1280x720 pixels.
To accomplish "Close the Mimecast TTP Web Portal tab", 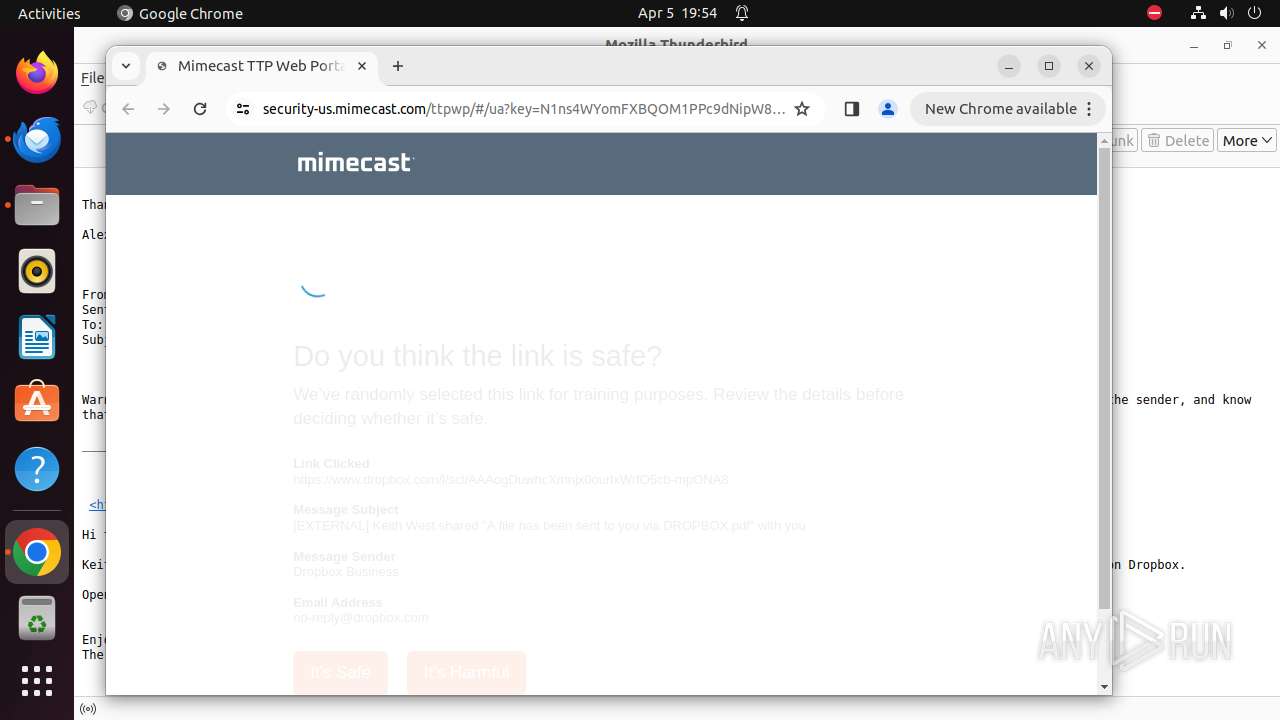I will point(362,66).
